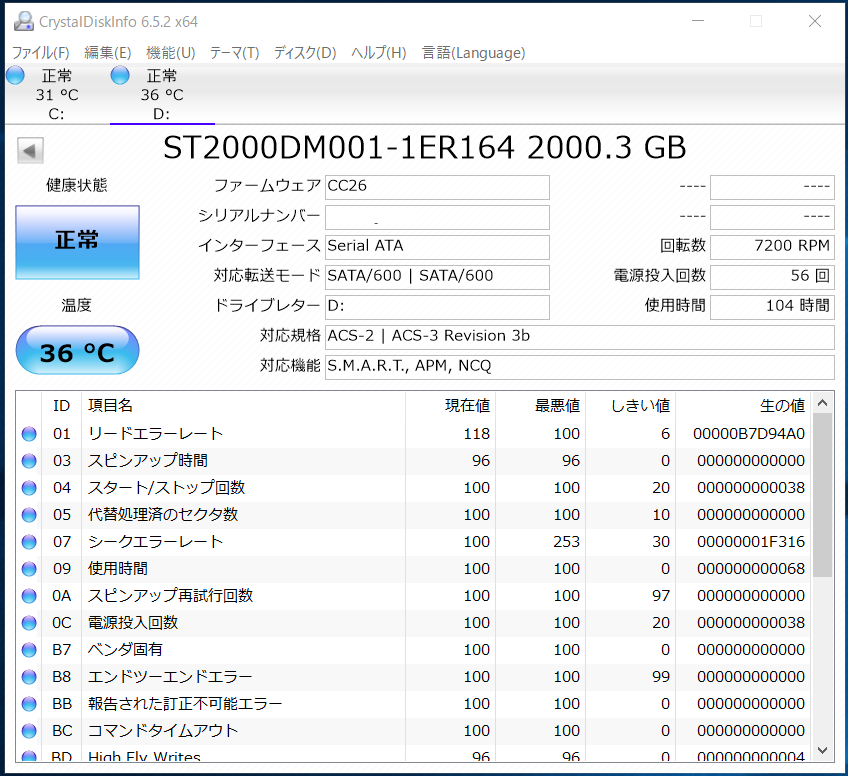848x776 pixels.
Task: Click threshold 97 in スピンアップ再試行回数 row
Action: tap(661, 596)
